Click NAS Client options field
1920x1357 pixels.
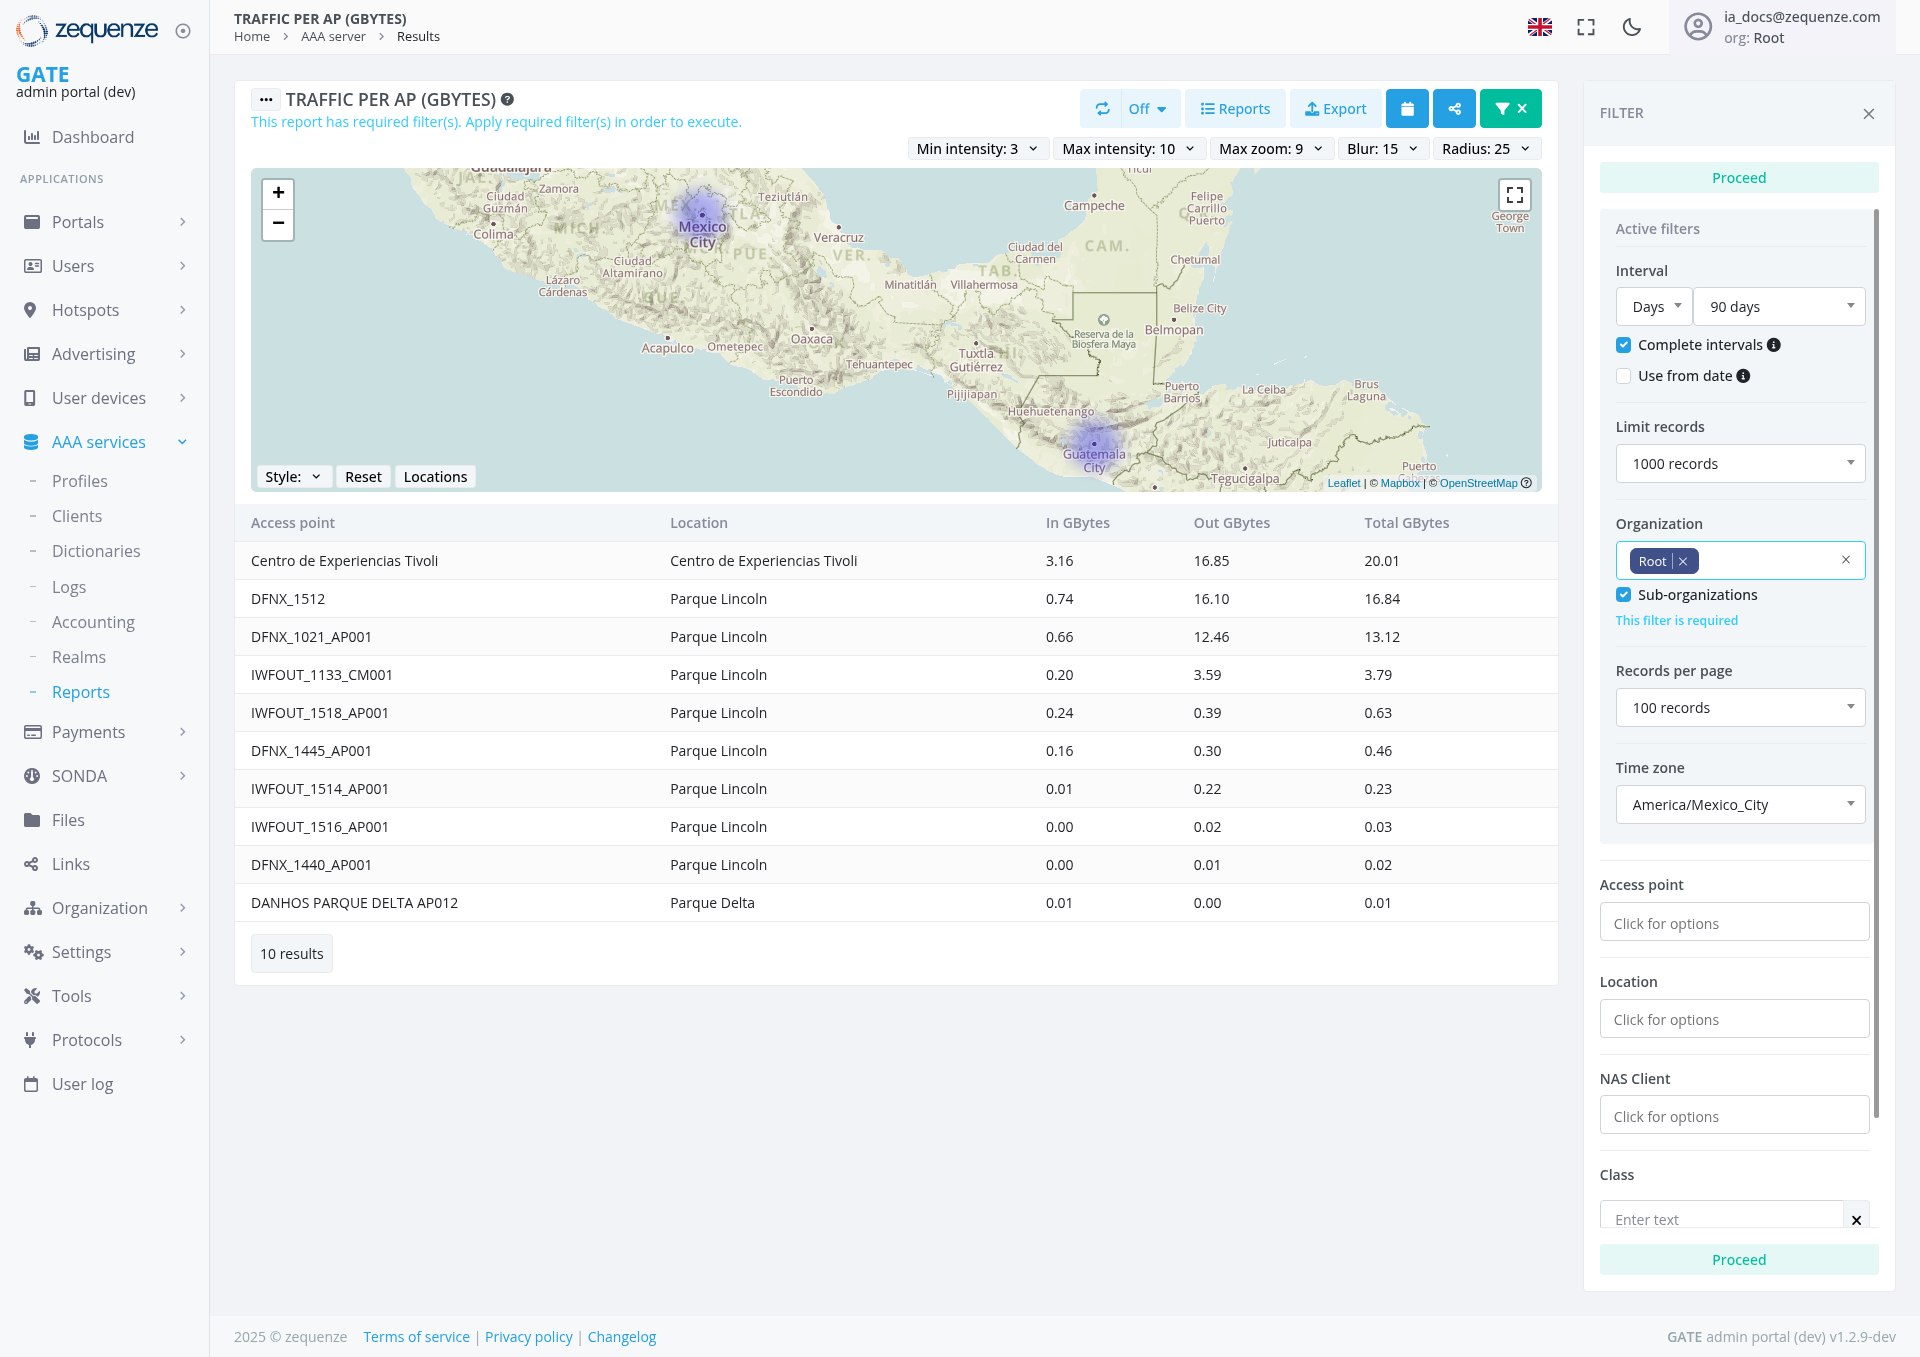click(x=1734, y=1116)
